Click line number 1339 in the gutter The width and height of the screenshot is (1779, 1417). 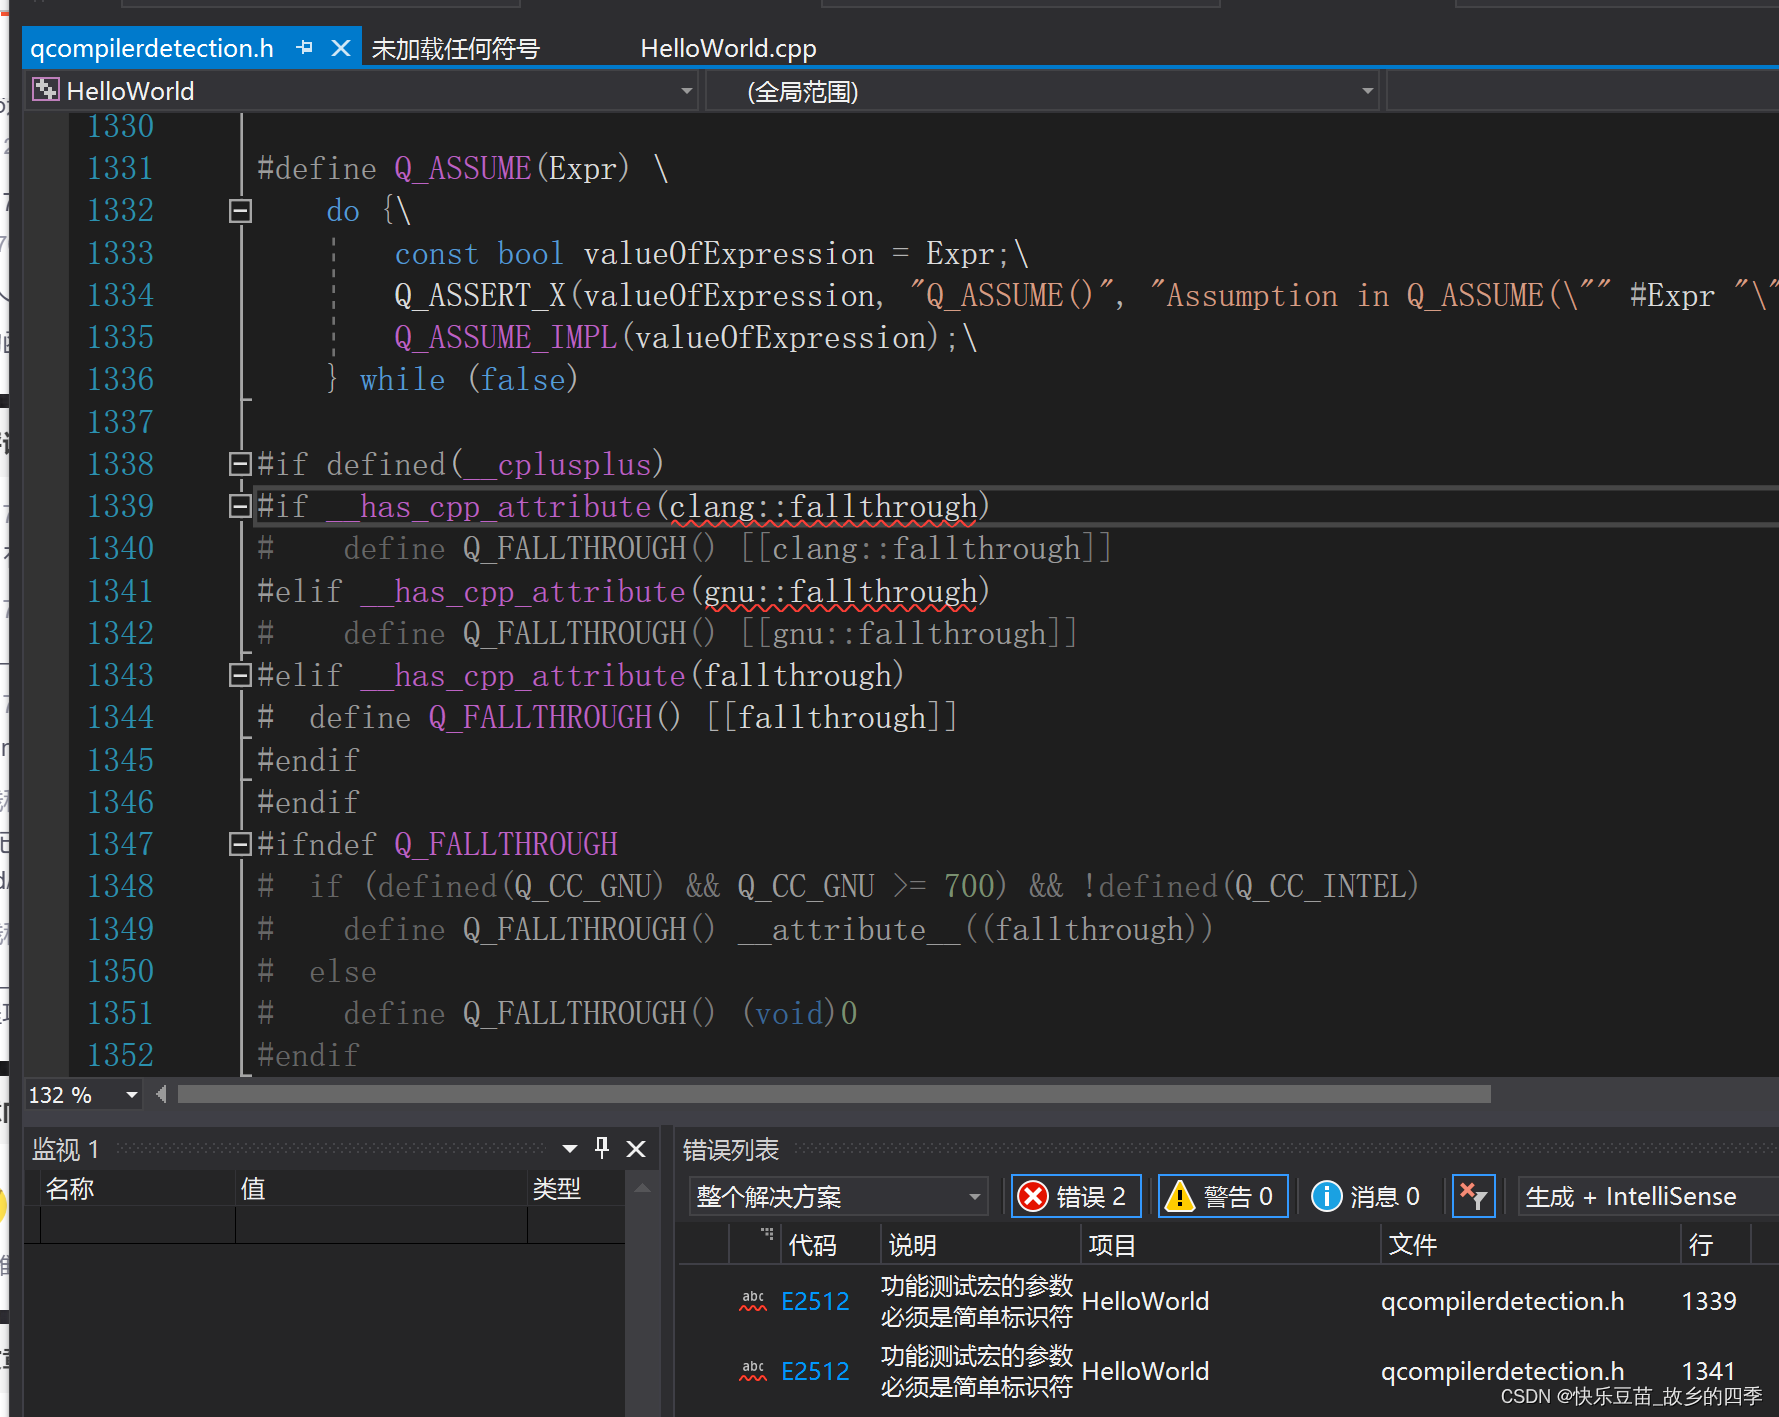(x=120, y=506)
